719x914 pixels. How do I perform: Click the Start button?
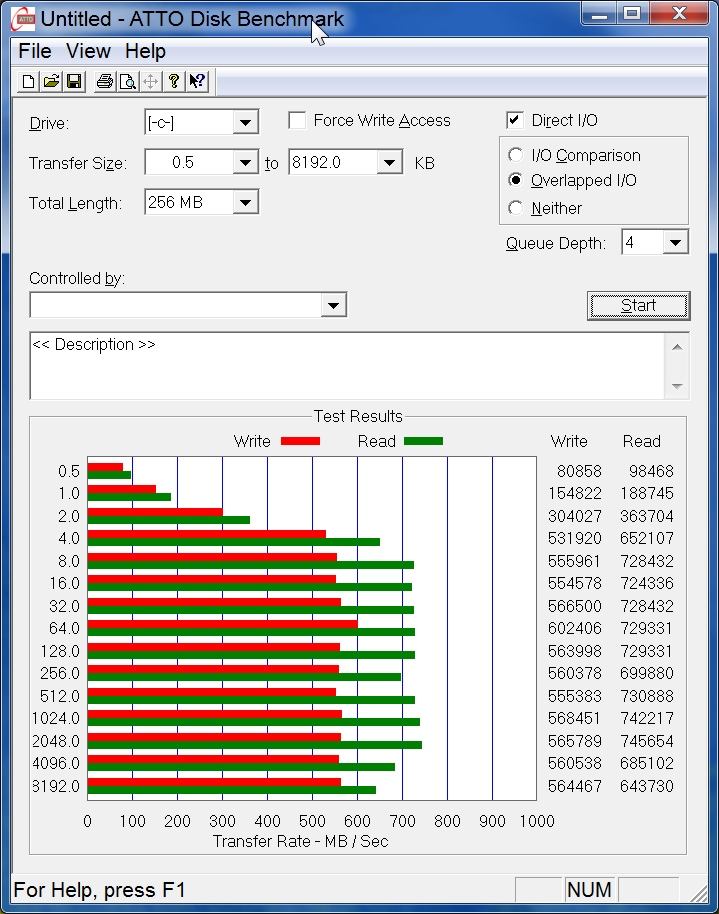coord(639,306)
